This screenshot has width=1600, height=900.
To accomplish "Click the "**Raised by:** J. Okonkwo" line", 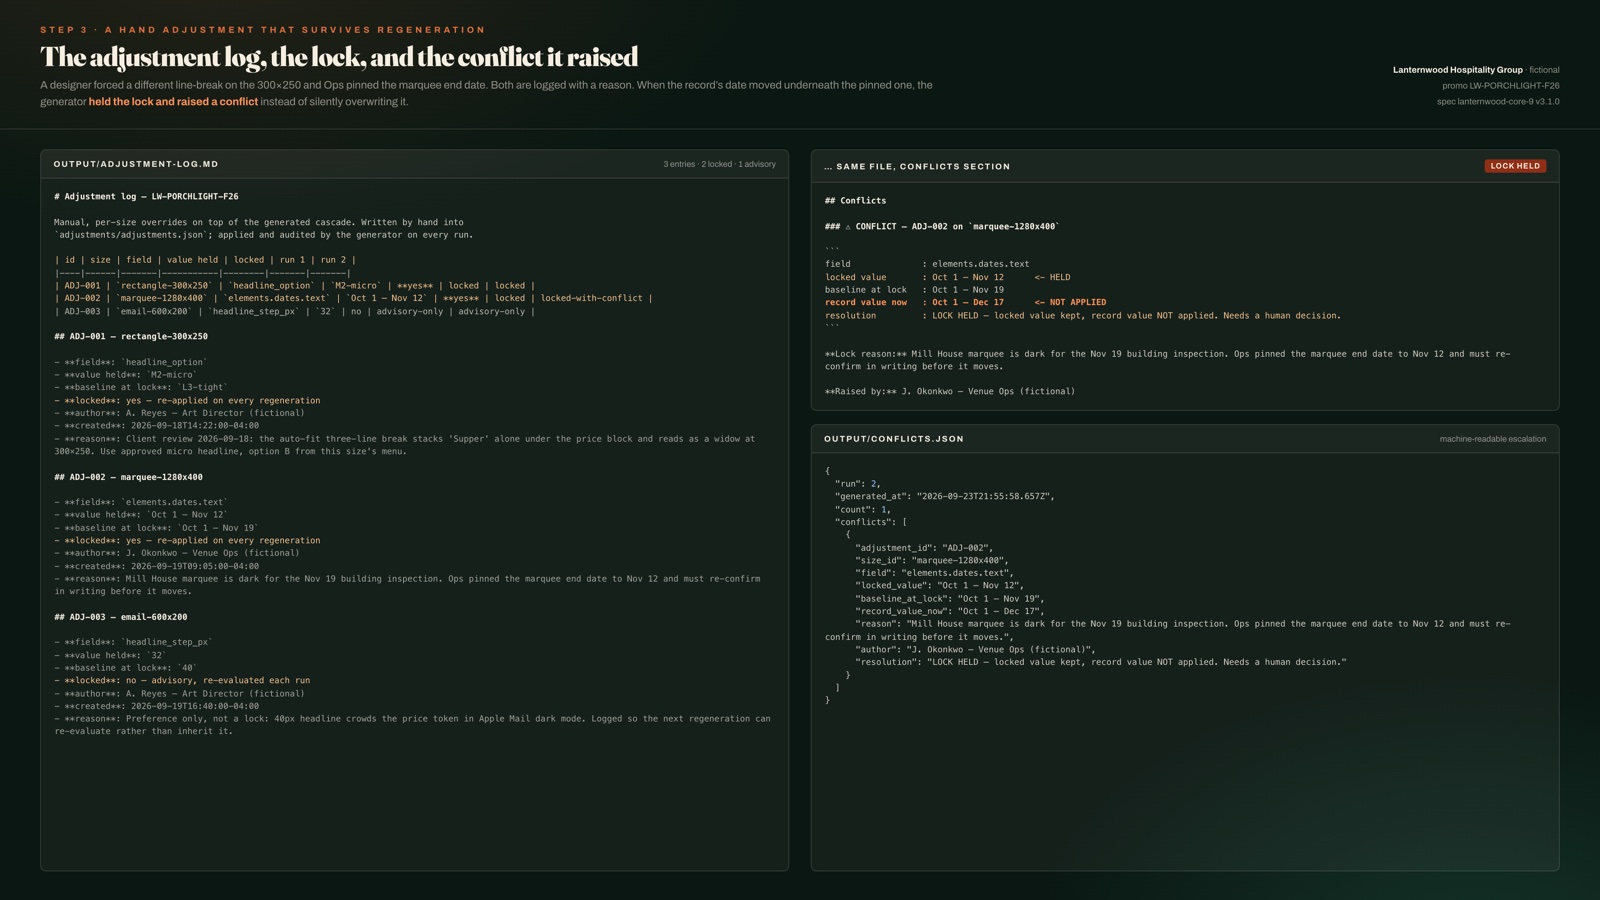I will pyautogui.click(x=950, y=391).
